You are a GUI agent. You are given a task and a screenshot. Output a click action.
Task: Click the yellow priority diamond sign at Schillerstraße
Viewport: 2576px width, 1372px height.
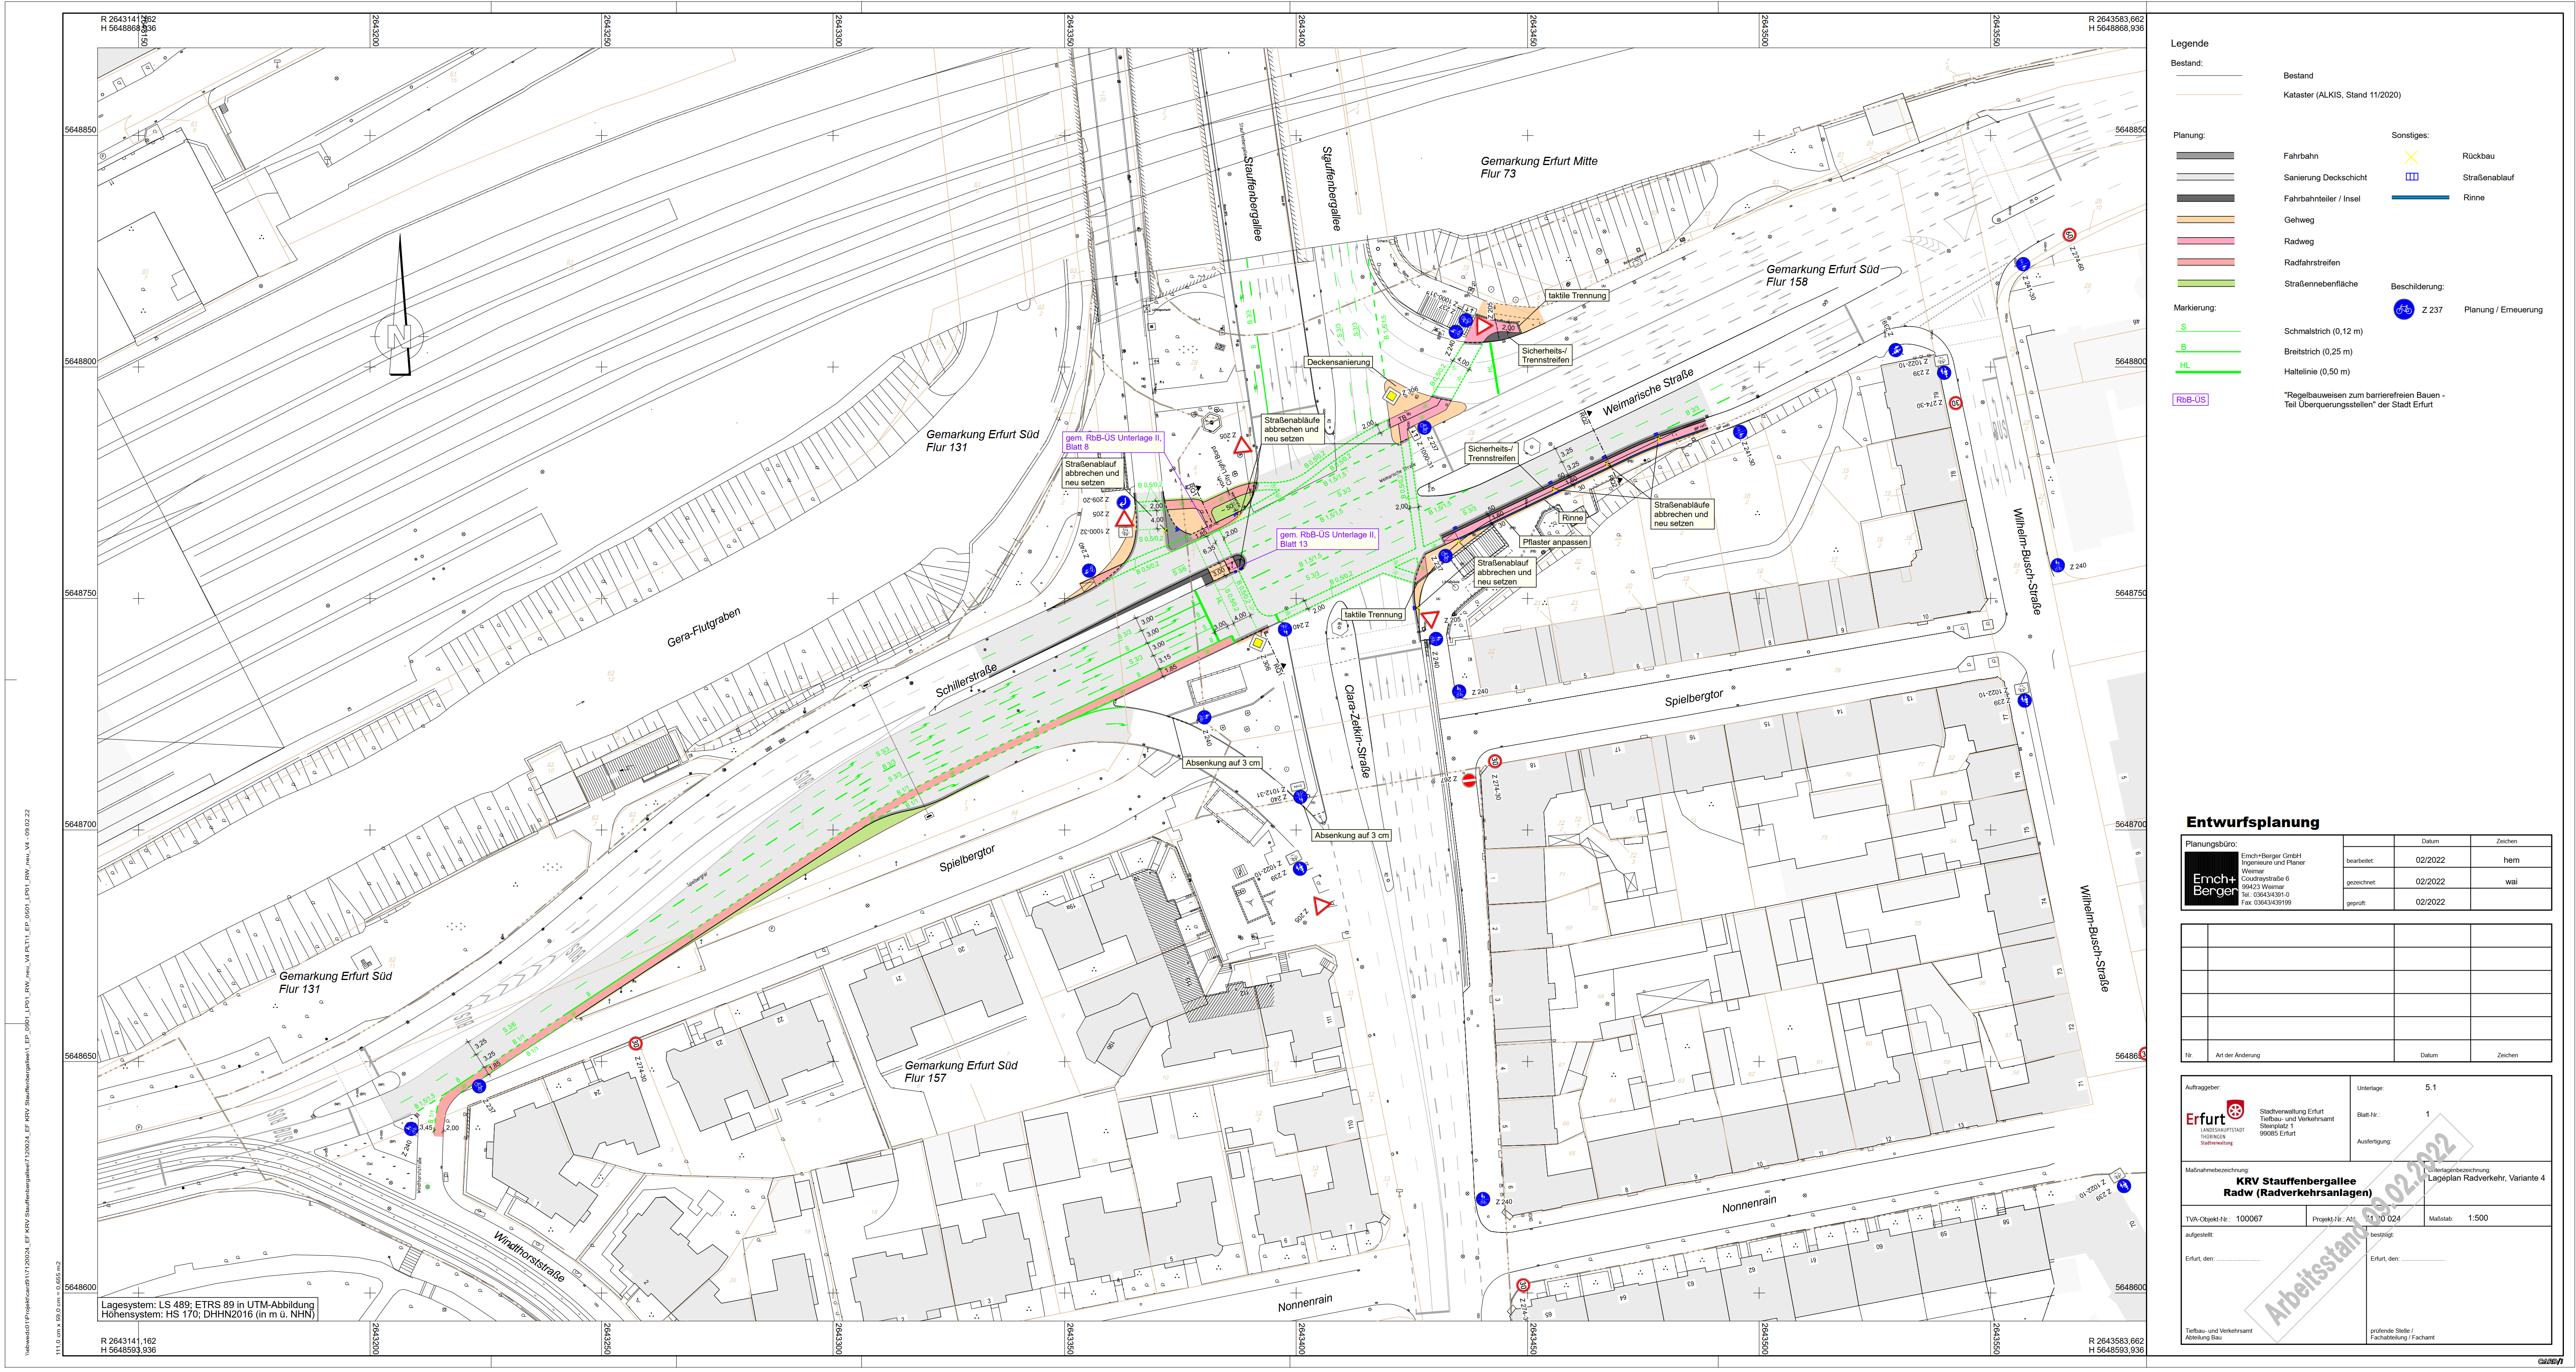click(1258, 644)
